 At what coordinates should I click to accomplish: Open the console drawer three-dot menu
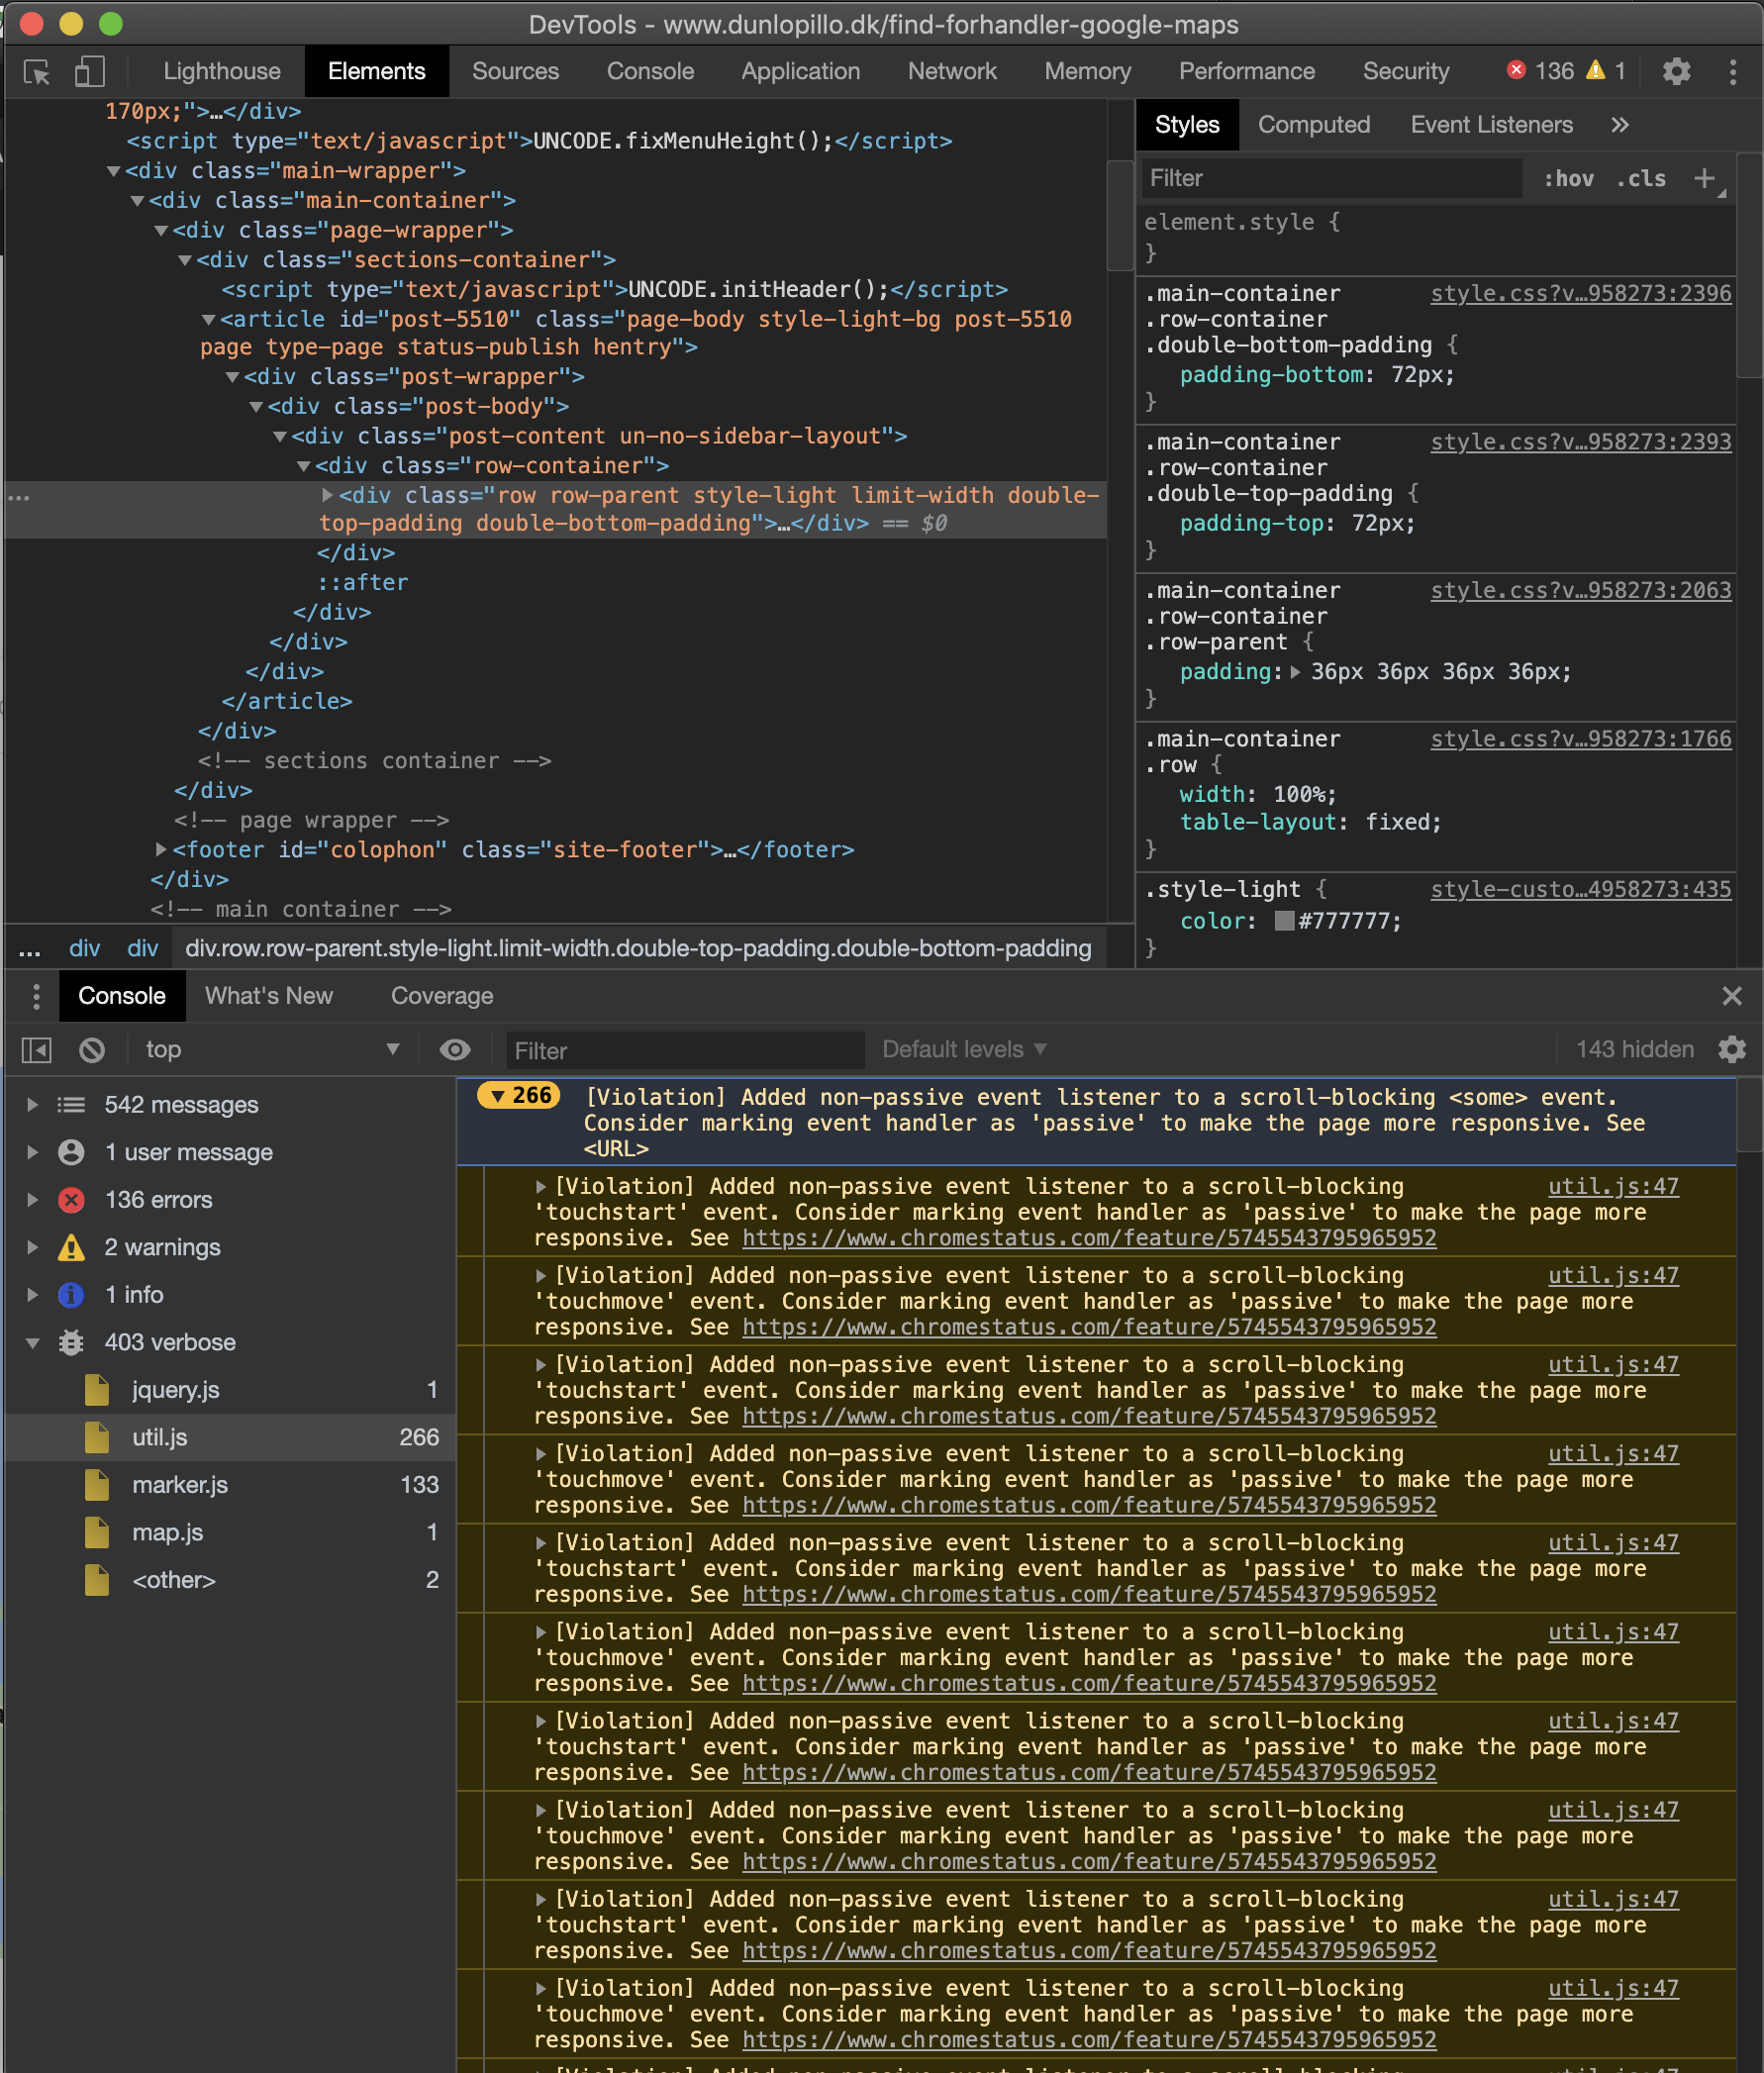click(36, 996)
